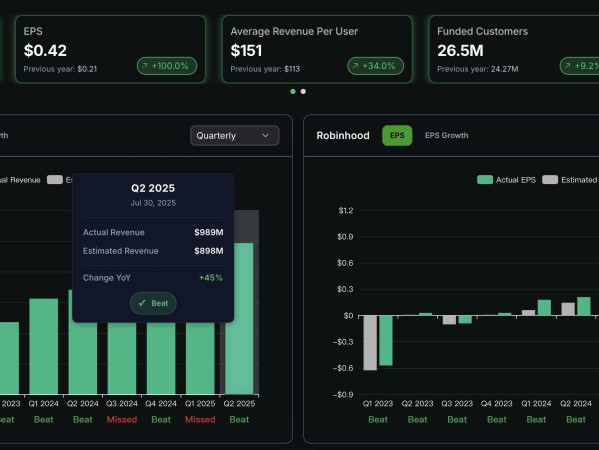Click the Q3 2023 EPS axis label

pyautogui.click(x=457, y=403)
